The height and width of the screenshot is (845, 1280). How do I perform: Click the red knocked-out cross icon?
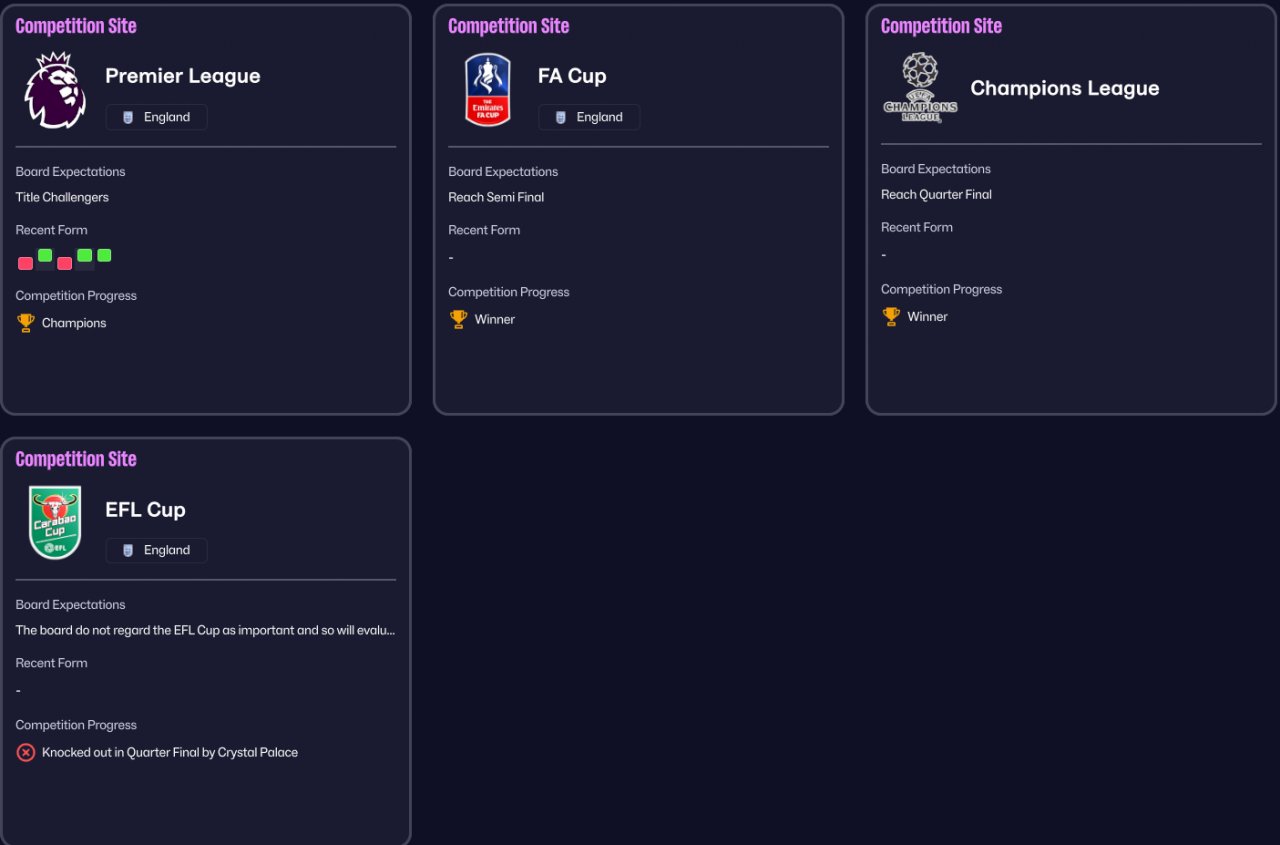pos(26,752)
